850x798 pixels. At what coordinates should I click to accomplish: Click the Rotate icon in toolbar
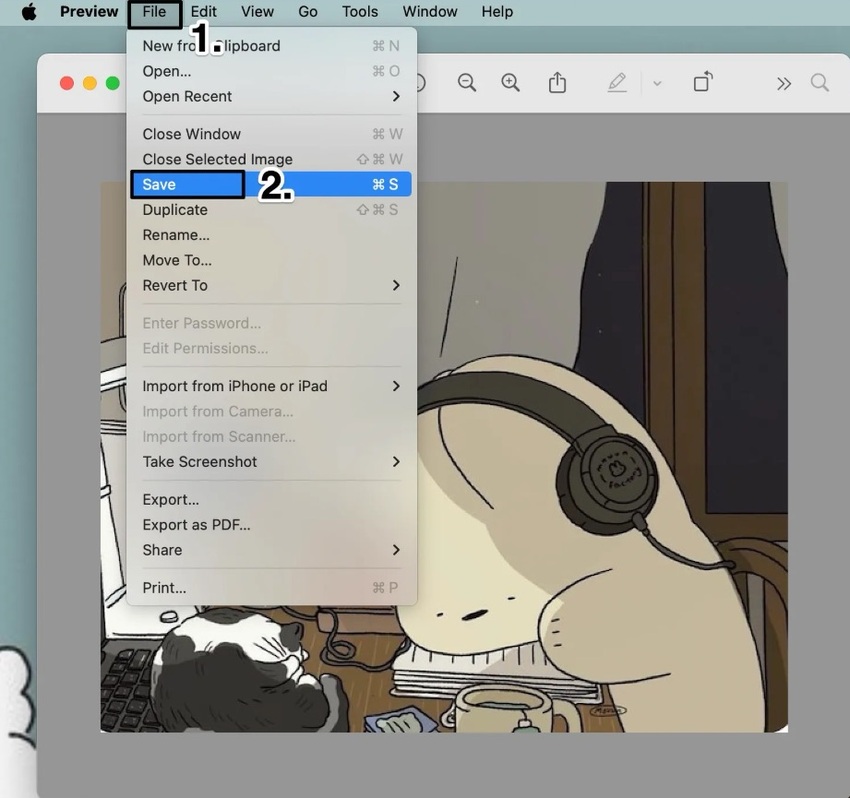[703, 82]
